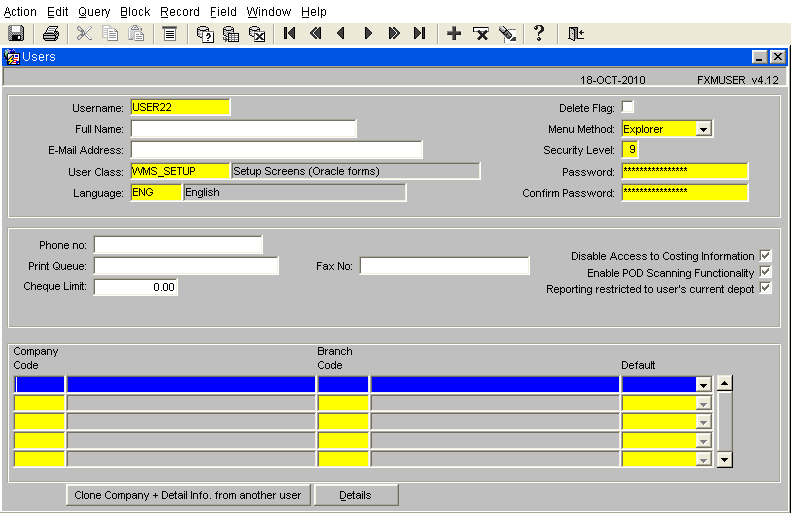
Task: Click Clone Company + Detail Info button
Action: (188, 495)
